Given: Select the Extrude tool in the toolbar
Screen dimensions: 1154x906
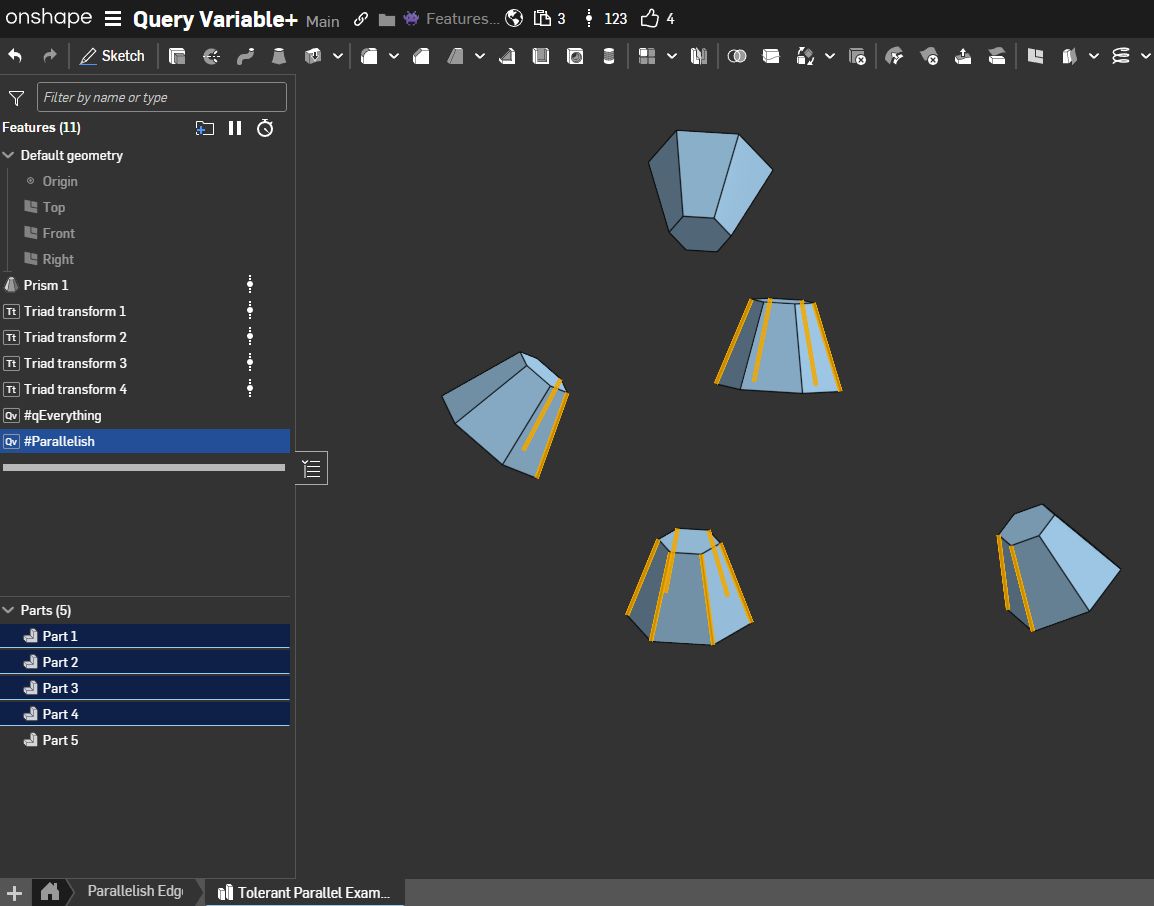Looking at the screenshot, I should 177,56.
